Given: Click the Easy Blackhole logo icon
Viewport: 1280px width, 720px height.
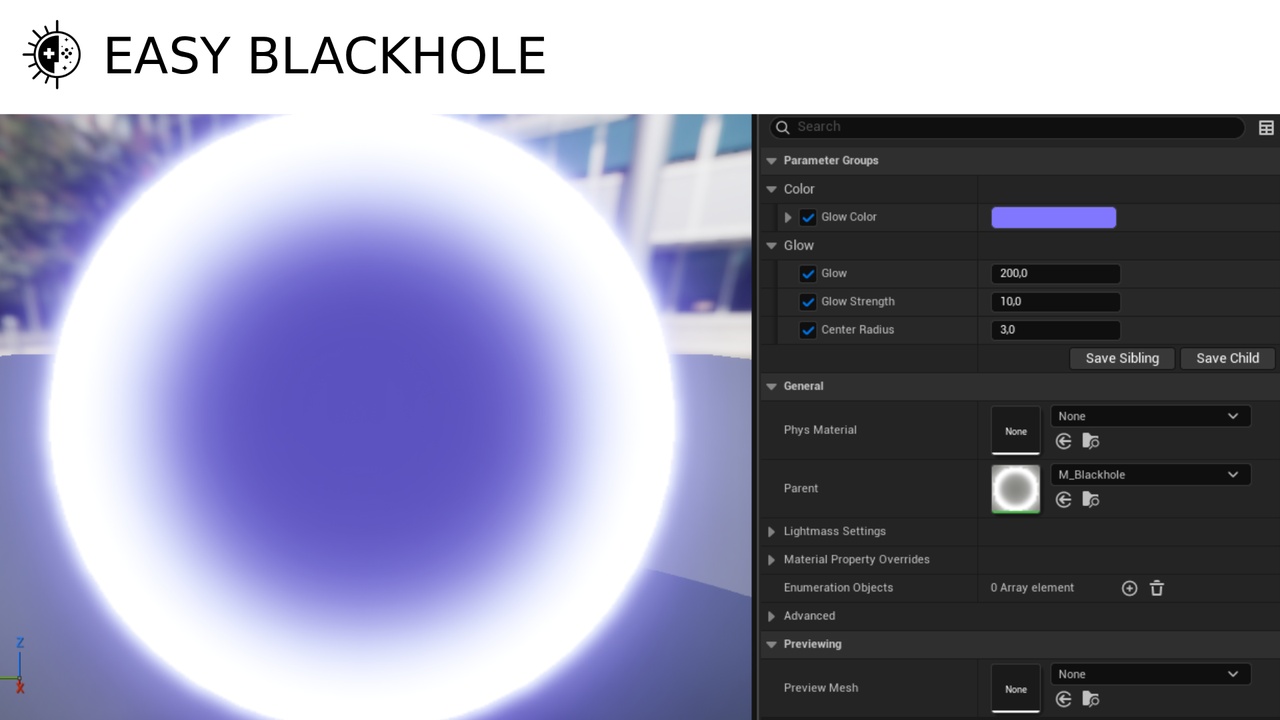Looking at the screenshot, I should click(x=52, y=54).
